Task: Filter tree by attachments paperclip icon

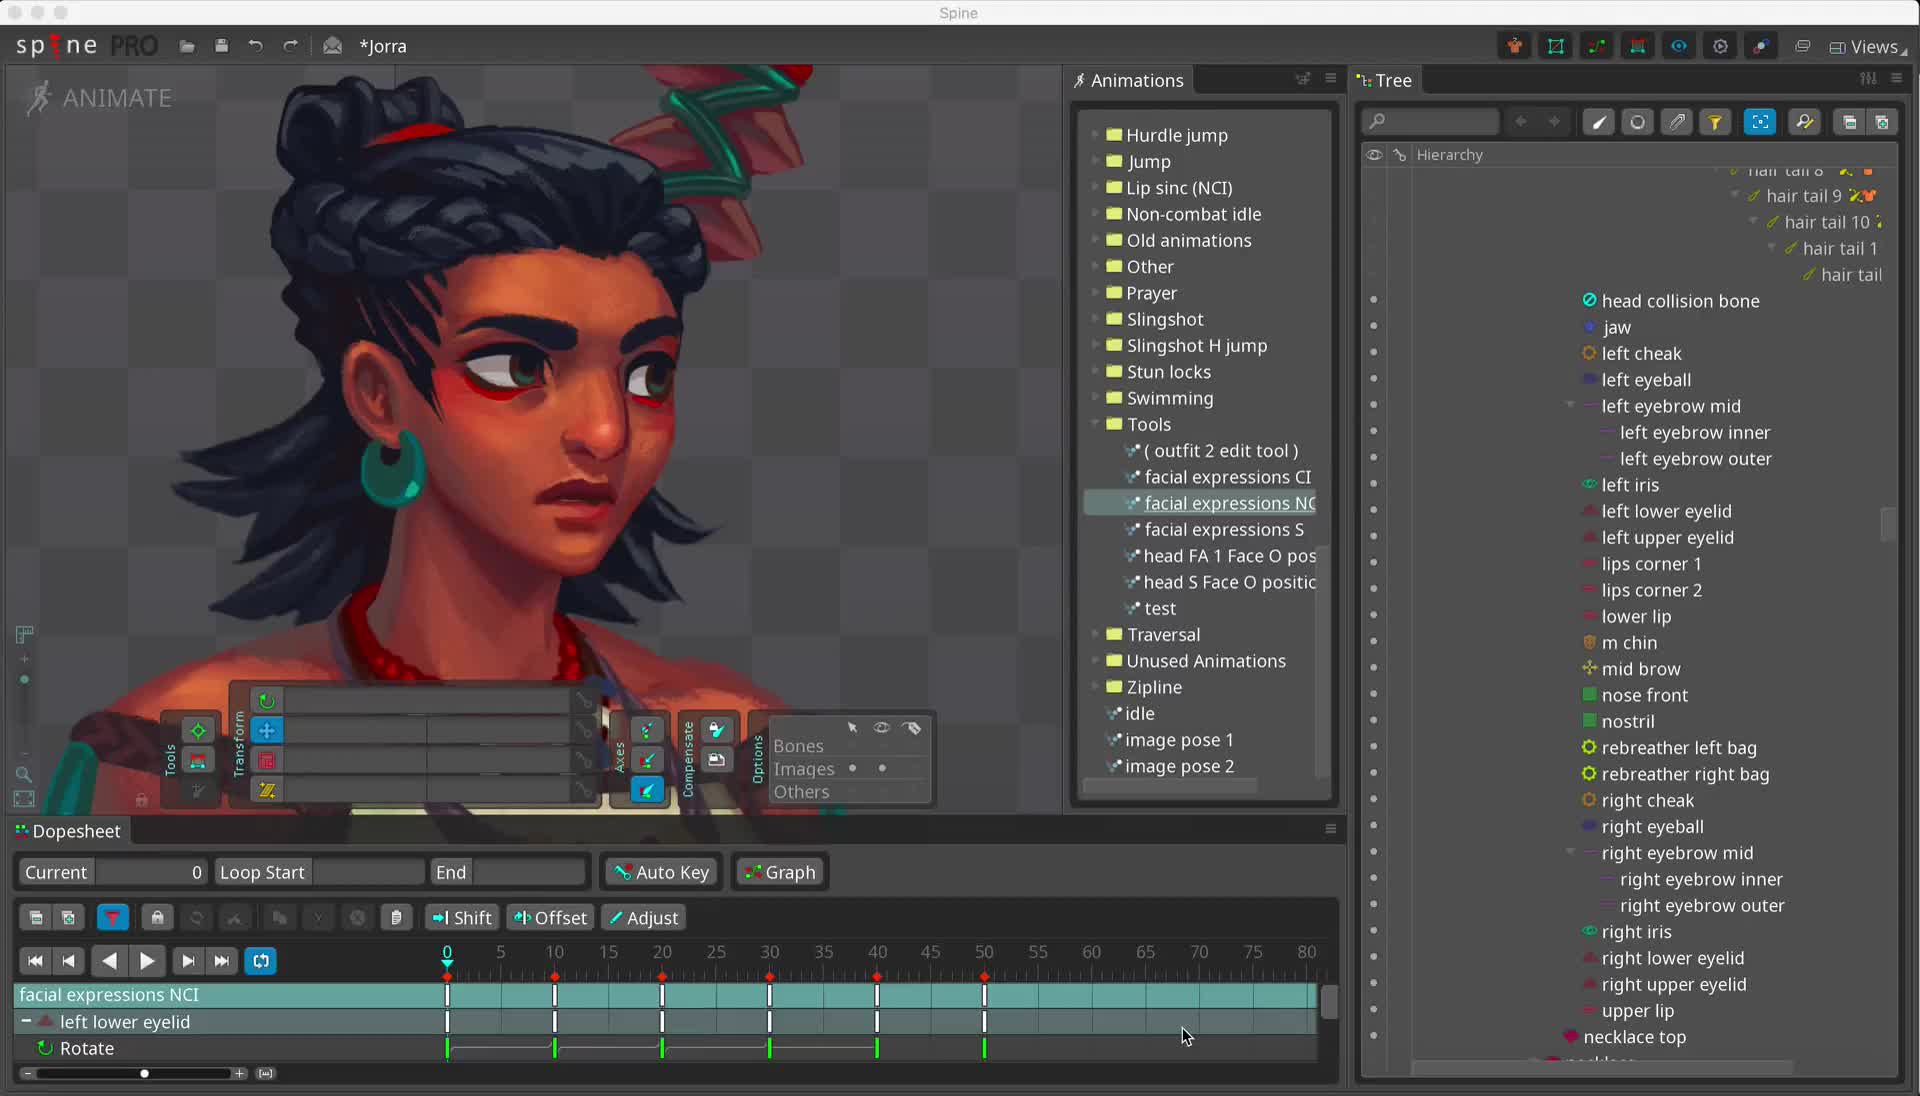Action: [1677, 122]
